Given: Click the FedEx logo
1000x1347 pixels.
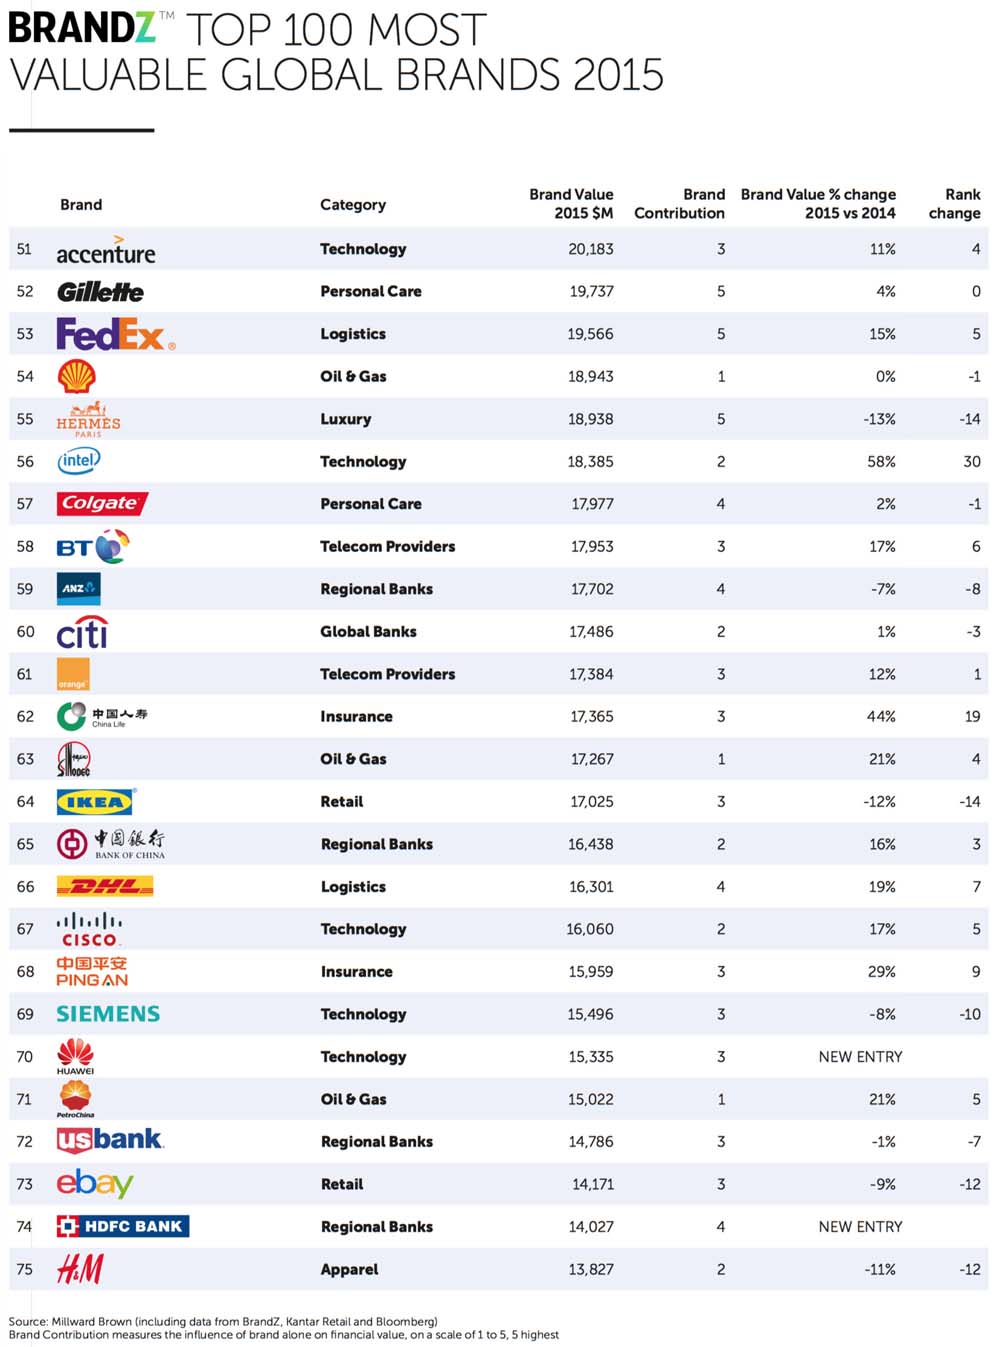Looking at the screenshot, I should pos(115,334).
